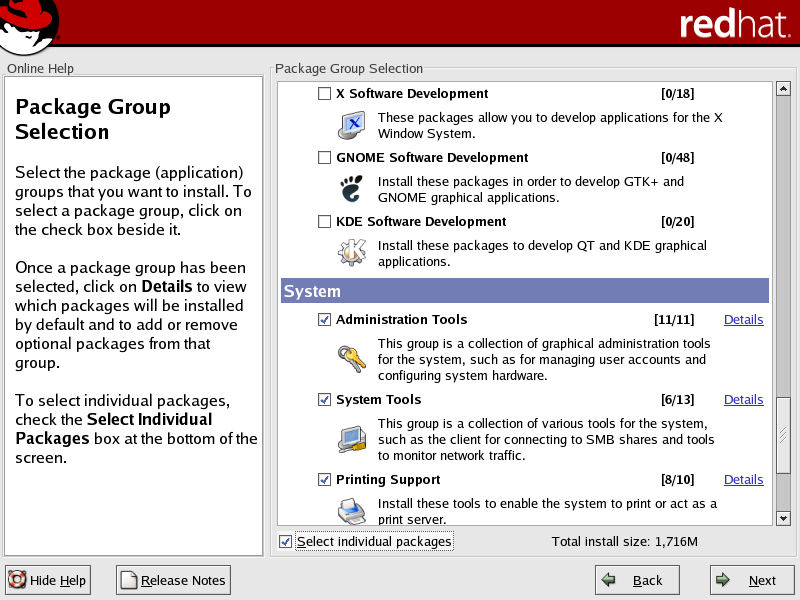Click scrollbar up arrow in package list

(783, 88)
